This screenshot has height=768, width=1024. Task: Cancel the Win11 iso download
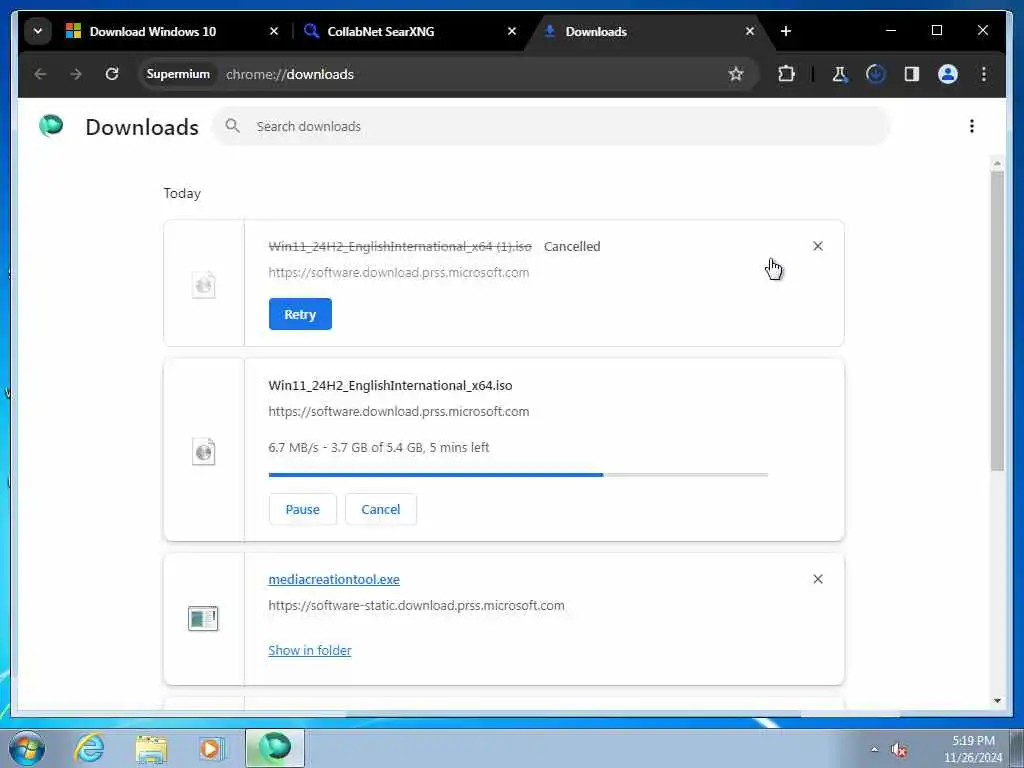(381, 509)
